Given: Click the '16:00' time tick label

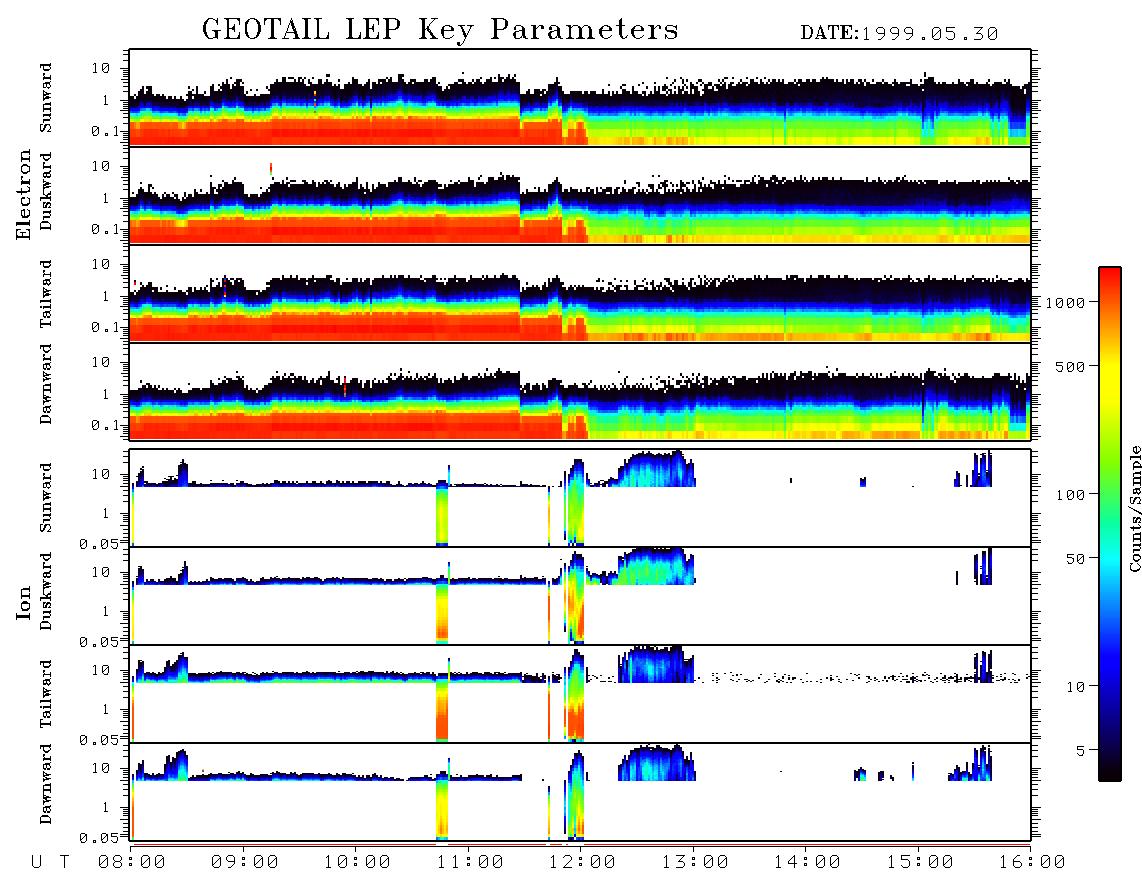Looking at the screenshot, I should [1032, 862].
